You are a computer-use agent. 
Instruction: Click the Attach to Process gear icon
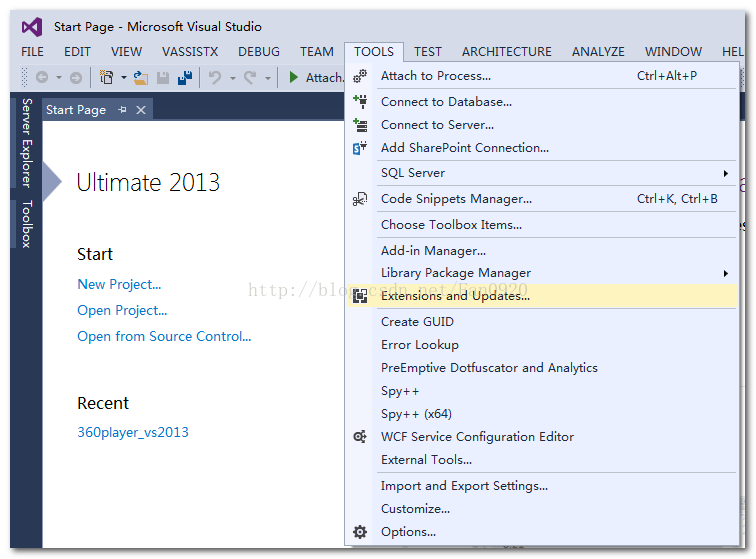[x=360, y=76]
